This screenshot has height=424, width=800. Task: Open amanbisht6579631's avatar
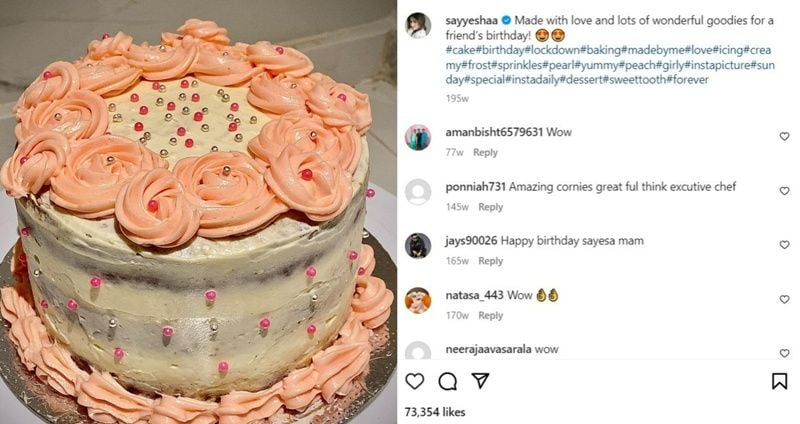[418, 137]
